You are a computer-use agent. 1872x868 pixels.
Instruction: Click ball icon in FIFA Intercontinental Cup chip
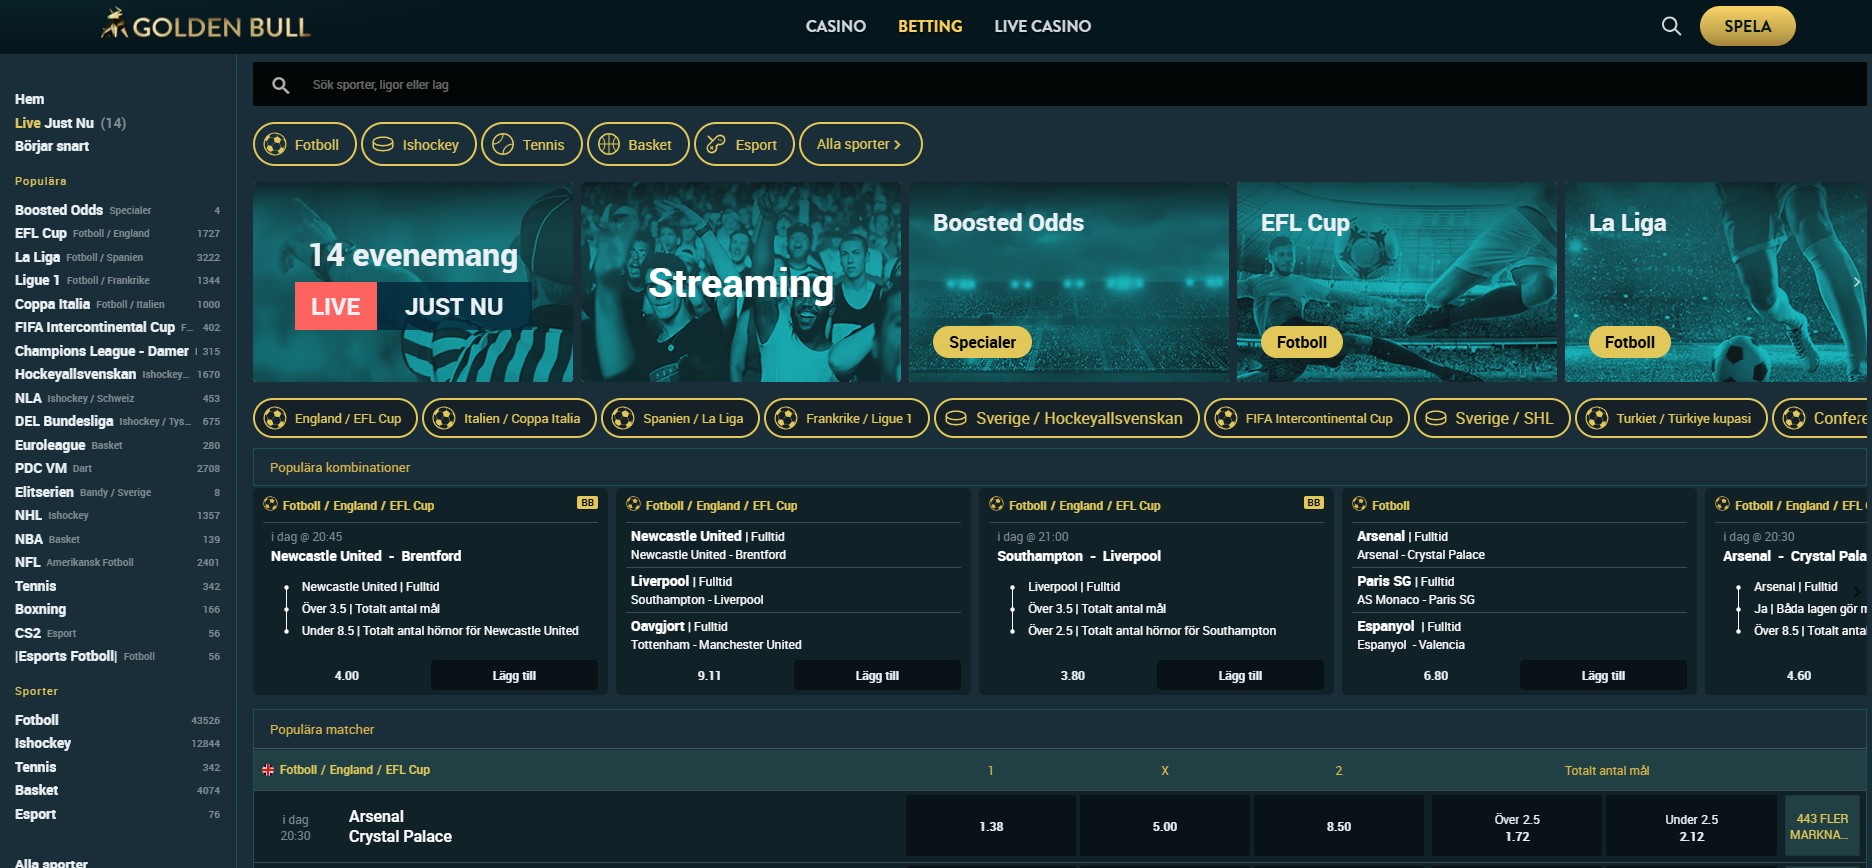pos(1226,418)
